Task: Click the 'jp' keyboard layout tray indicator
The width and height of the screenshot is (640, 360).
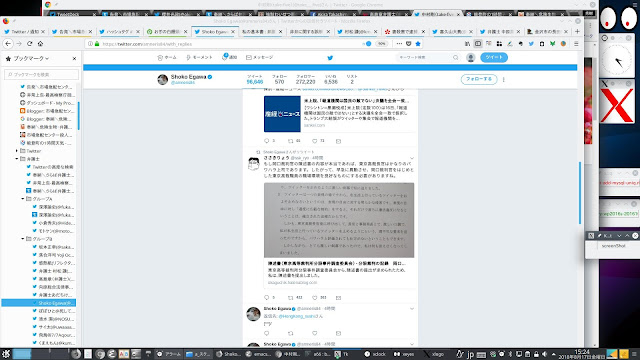Action: [470, 354]
